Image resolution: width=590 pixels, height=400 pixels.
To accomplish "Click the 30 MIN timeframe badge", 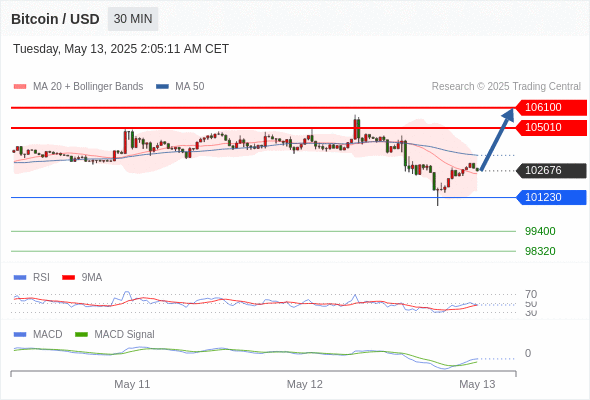I will tap(133, 19).
